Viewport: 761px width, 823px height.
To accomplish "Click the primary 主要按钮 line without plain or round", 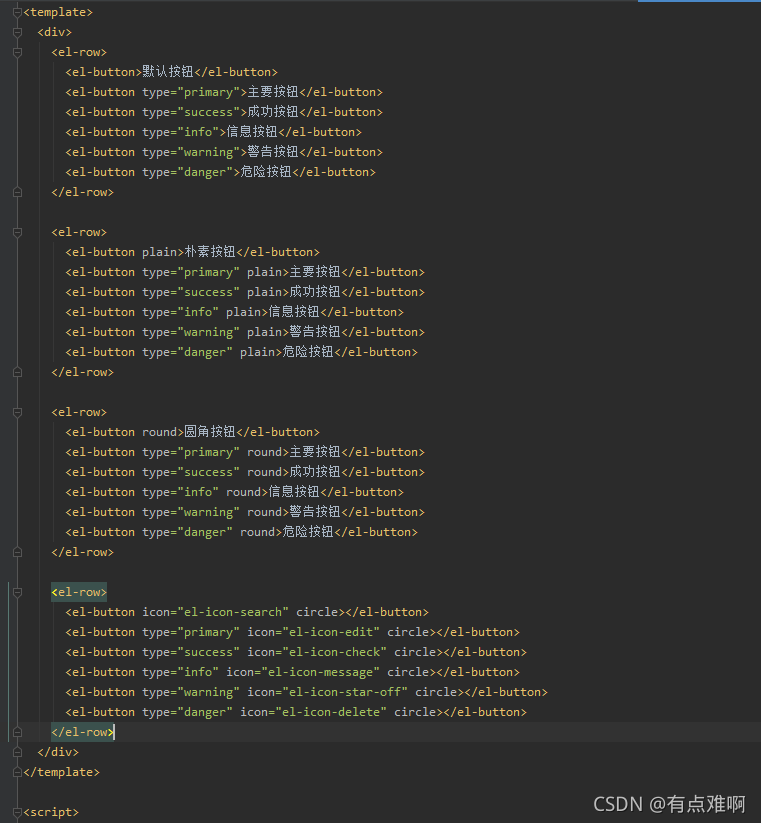I will pos(224,92).
